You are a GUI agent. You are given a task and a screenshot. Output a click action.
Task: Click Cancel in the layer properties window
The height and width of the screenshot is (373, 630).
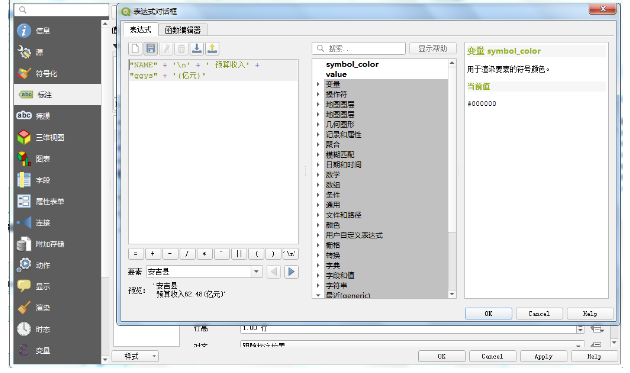(493, 356)
